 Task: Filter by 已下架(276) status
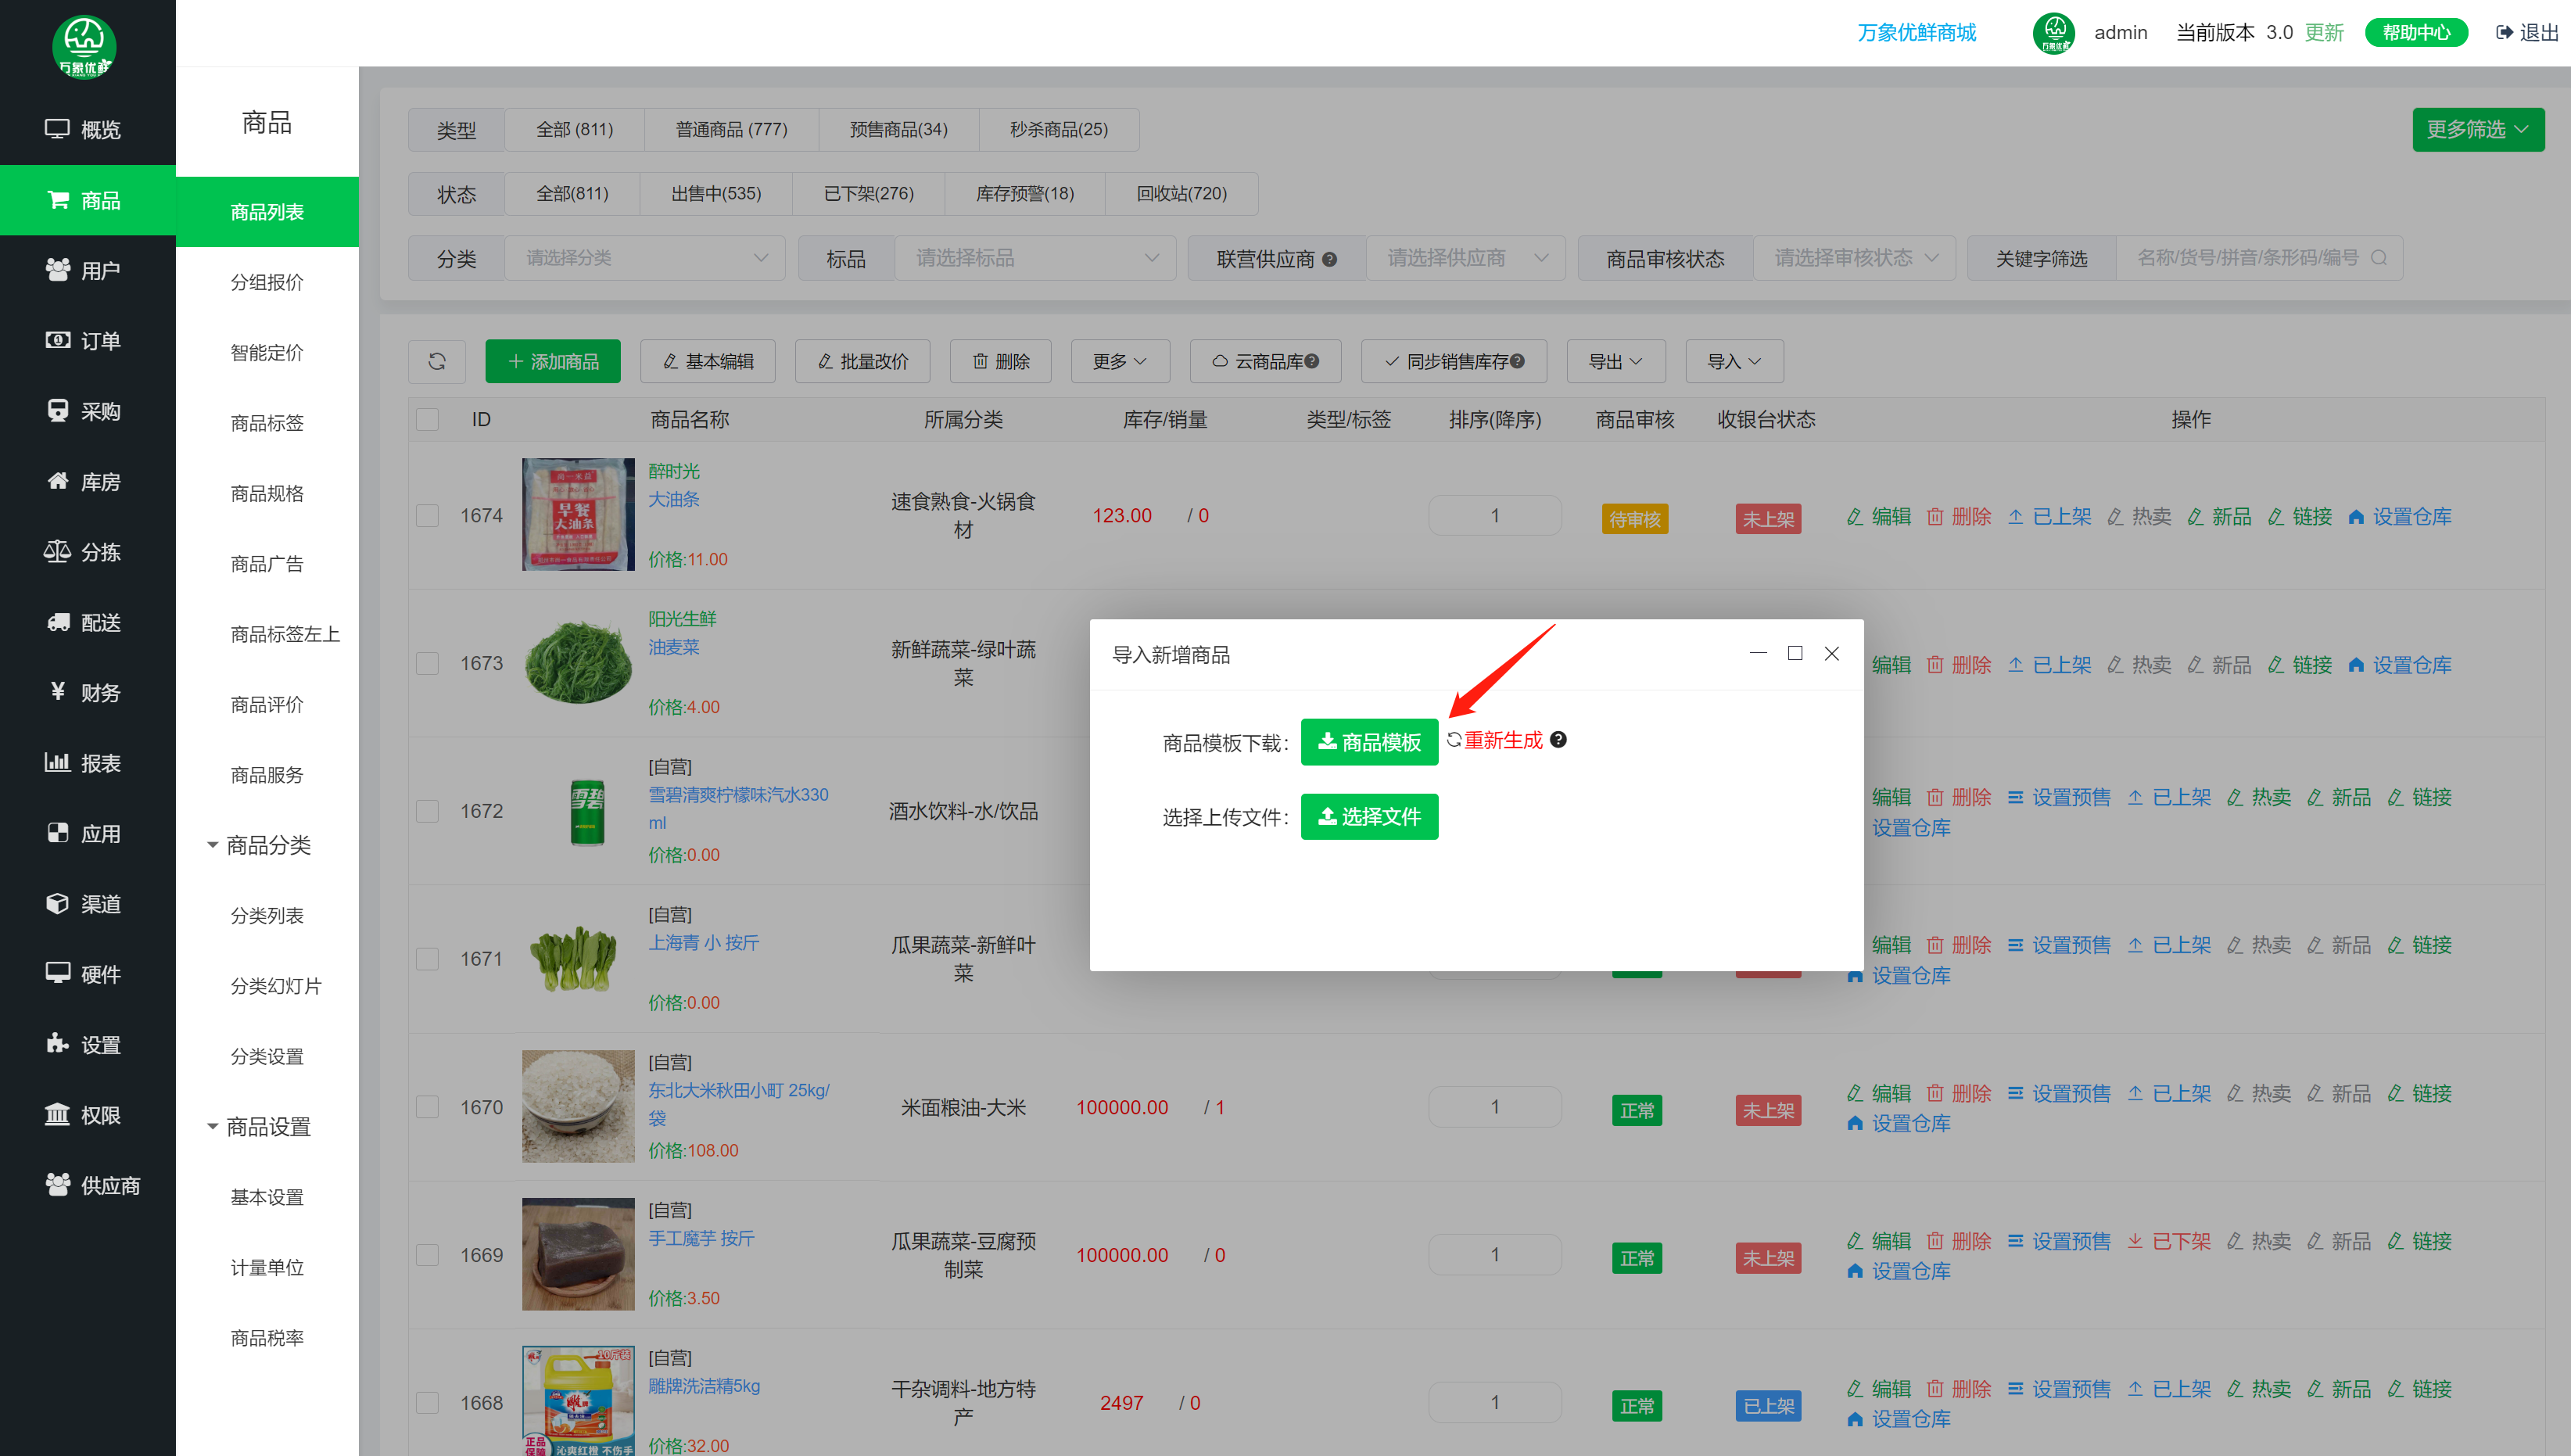868,194
